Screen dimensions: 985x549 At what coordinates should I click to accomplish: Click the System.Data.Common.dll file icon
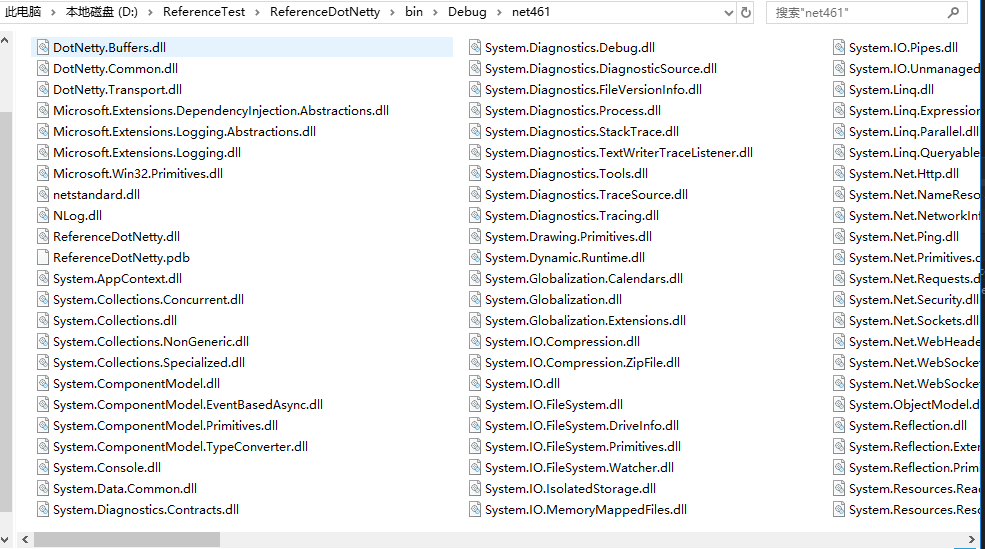coord(43,489)
